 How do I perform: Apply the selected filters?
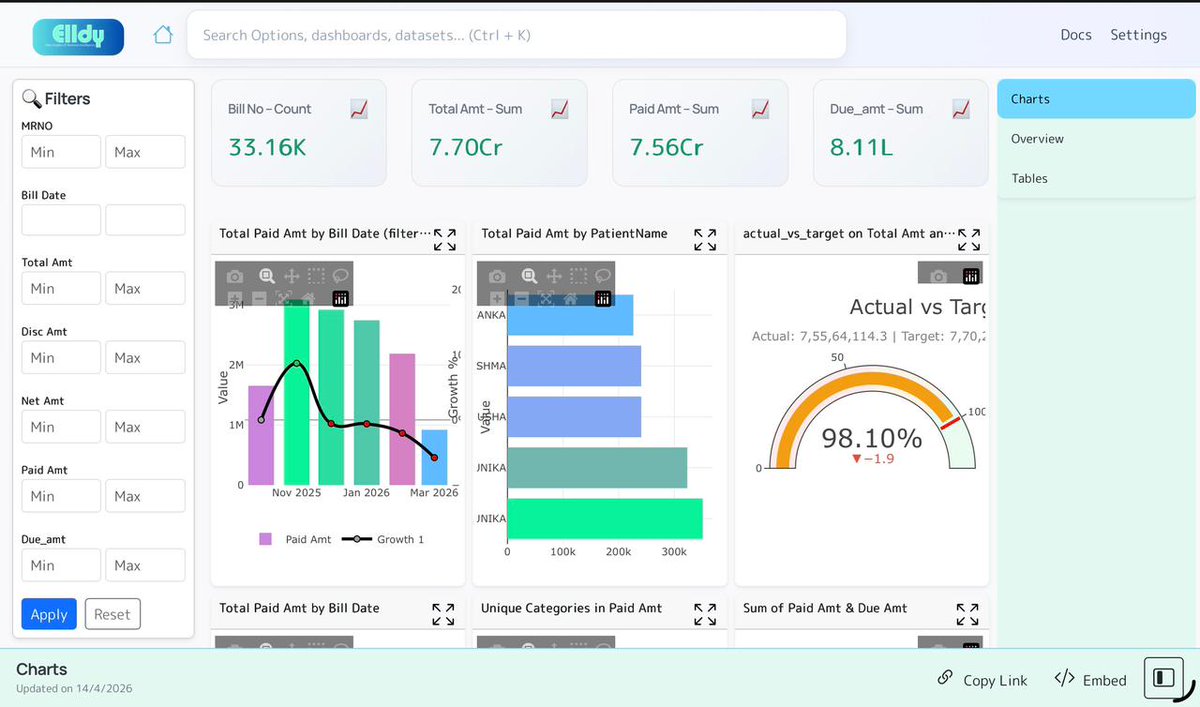pyautogui.click(x=49, y=614)
